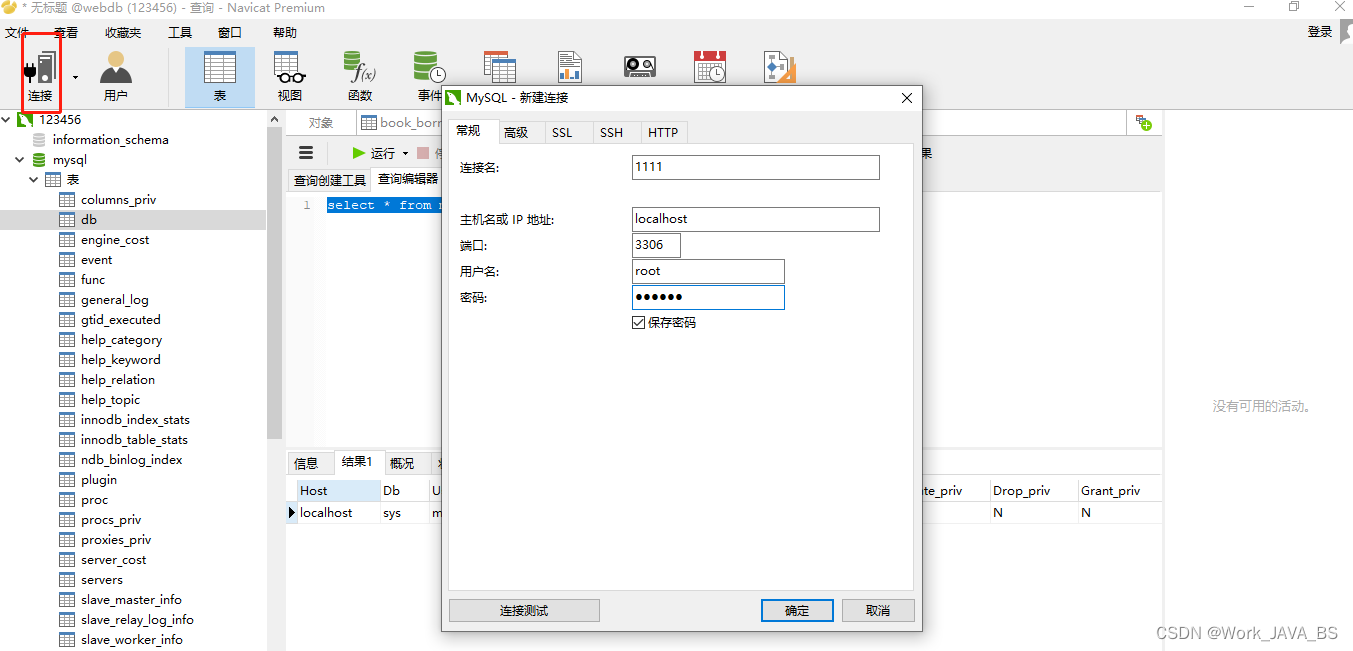Click the hamburger menu icon beside 运行
The image size is (1353, 651).
tap(306, 153)
